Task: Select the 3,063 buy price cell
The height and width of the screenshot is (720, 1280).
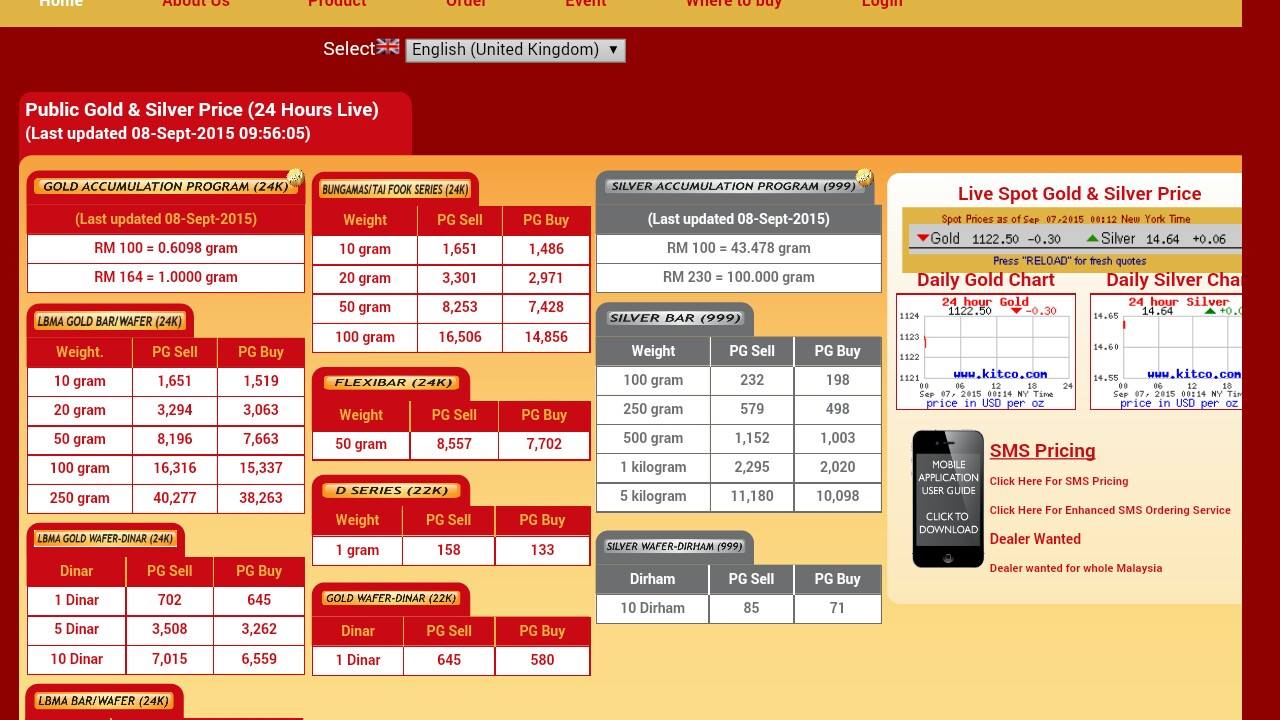Action: pyautogui.click(x=261, y=410)
